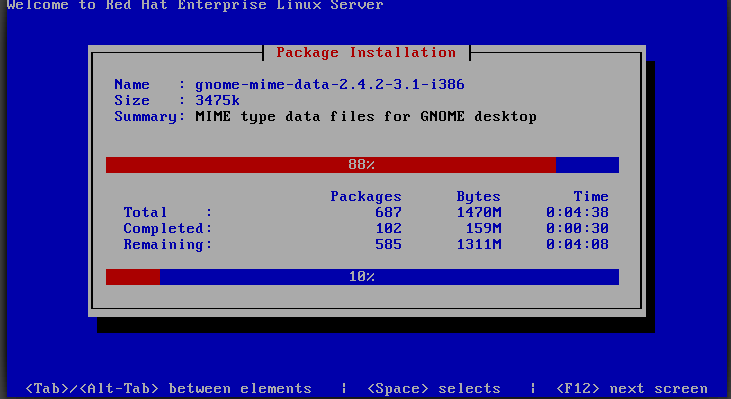The image size is (731, 399).
Task: Click total time value 0:04:38
Action: click(577, 213)
